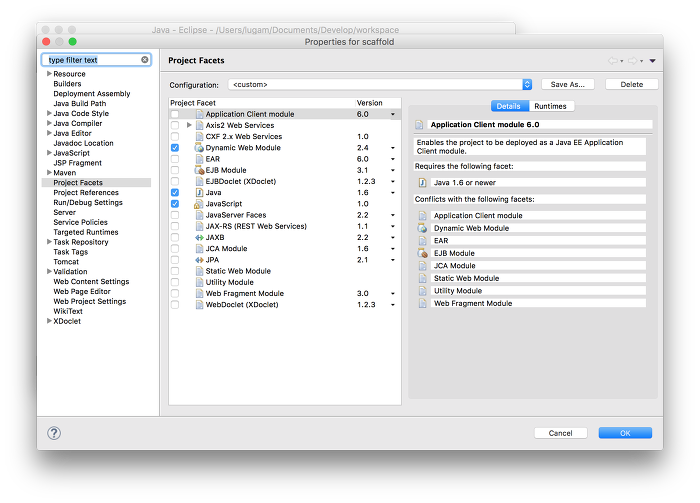Click Dynamic Web Module conflict icon in Details
The image size is (700, 503).
pyautogui.click(x=422, y=228)
